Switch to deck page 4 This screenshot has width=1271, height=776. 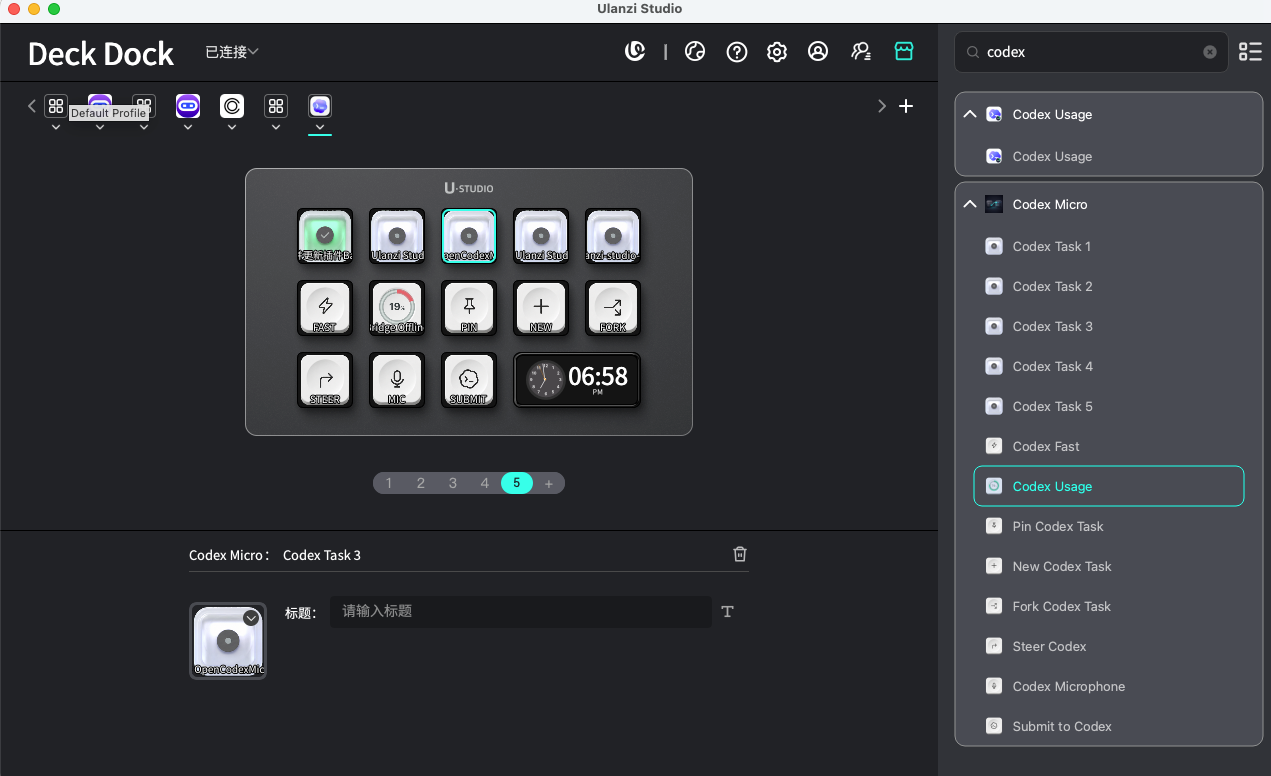[x=485, y=483]
